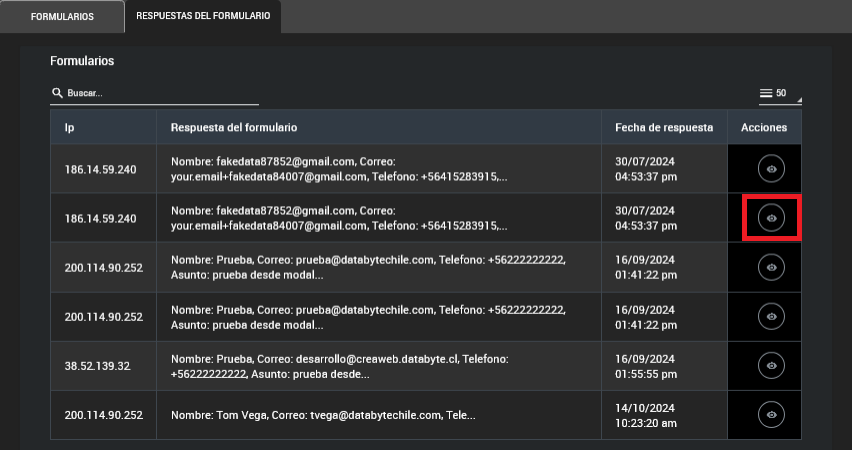This screenshot has width=852, height=450.
Task: Click eye icon in second 186.14.59.240 row
Action: coord(770,218)
